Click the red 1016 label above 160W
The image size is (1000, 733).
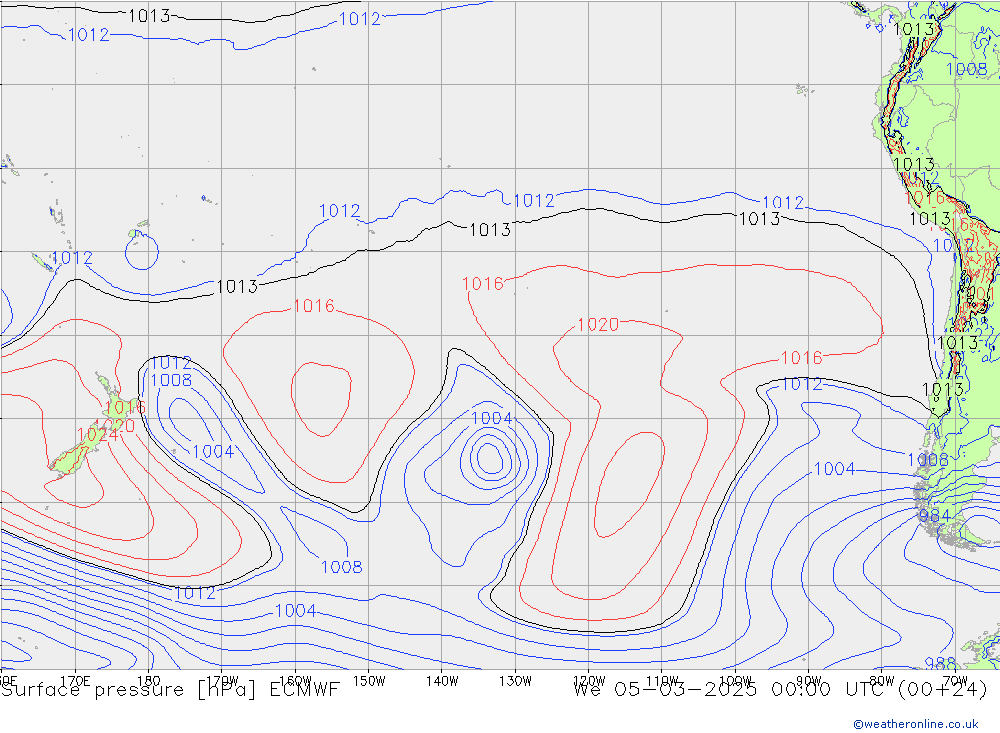pos(314,306)
